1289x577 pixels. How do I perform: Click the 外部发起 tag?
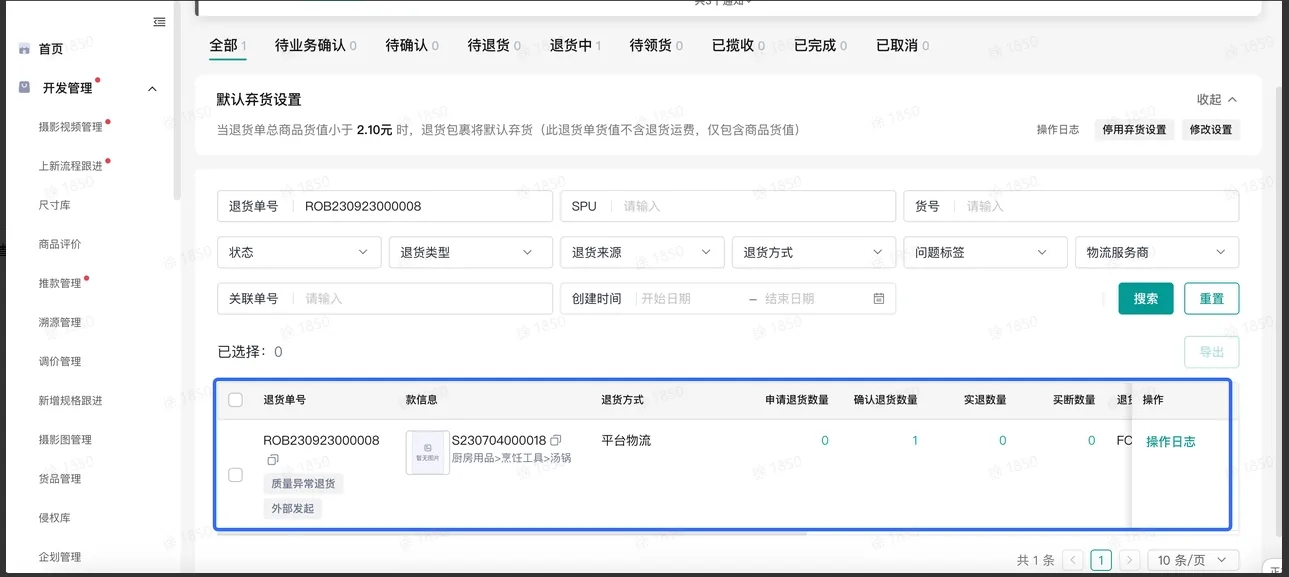(293, 508)
